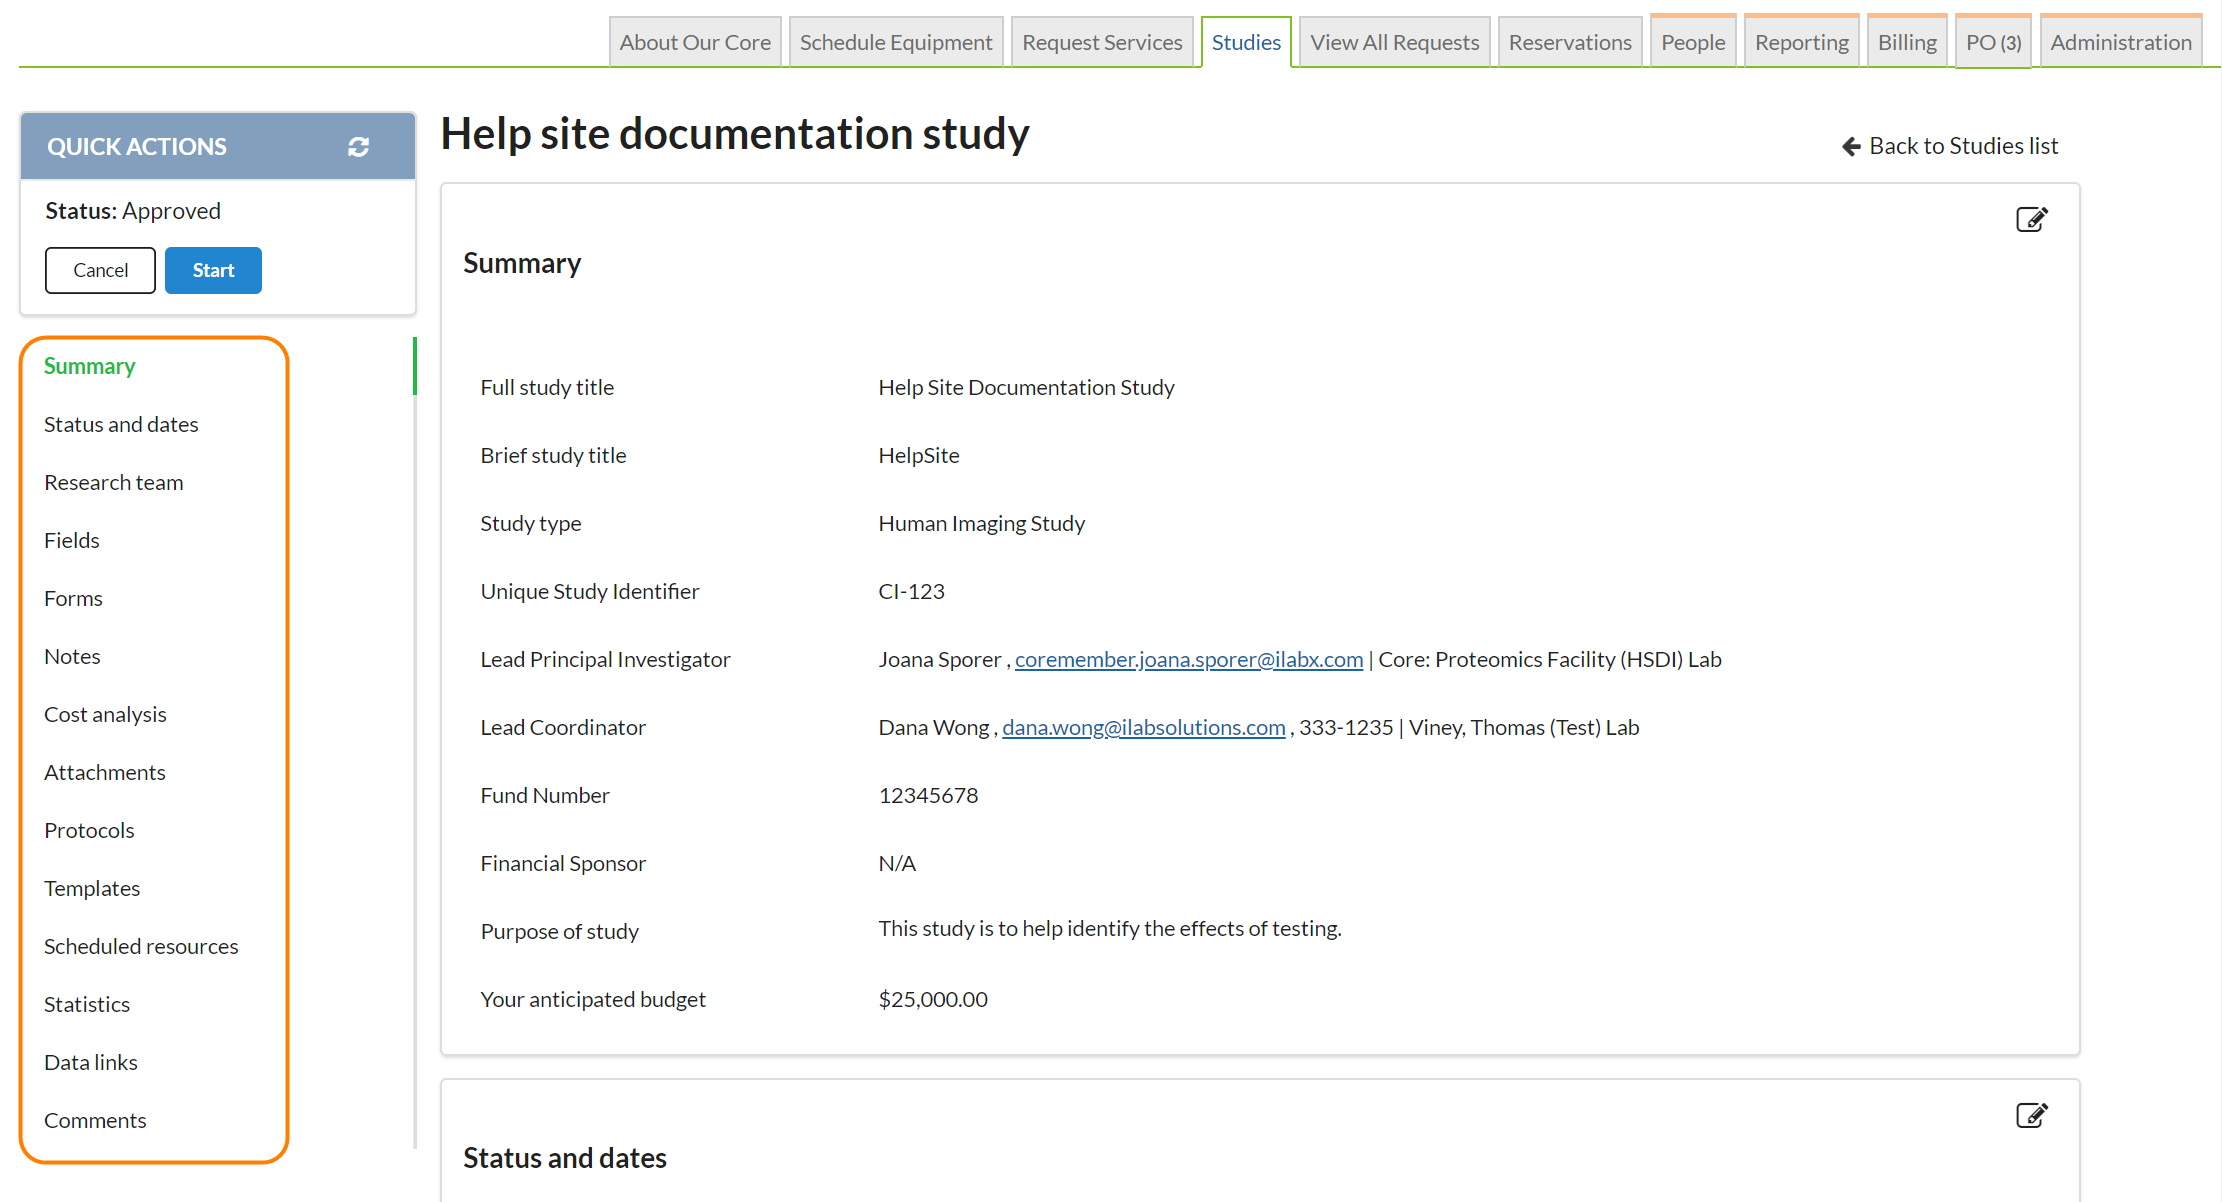Click Dana Wong's email address link

click(1143, 728)
